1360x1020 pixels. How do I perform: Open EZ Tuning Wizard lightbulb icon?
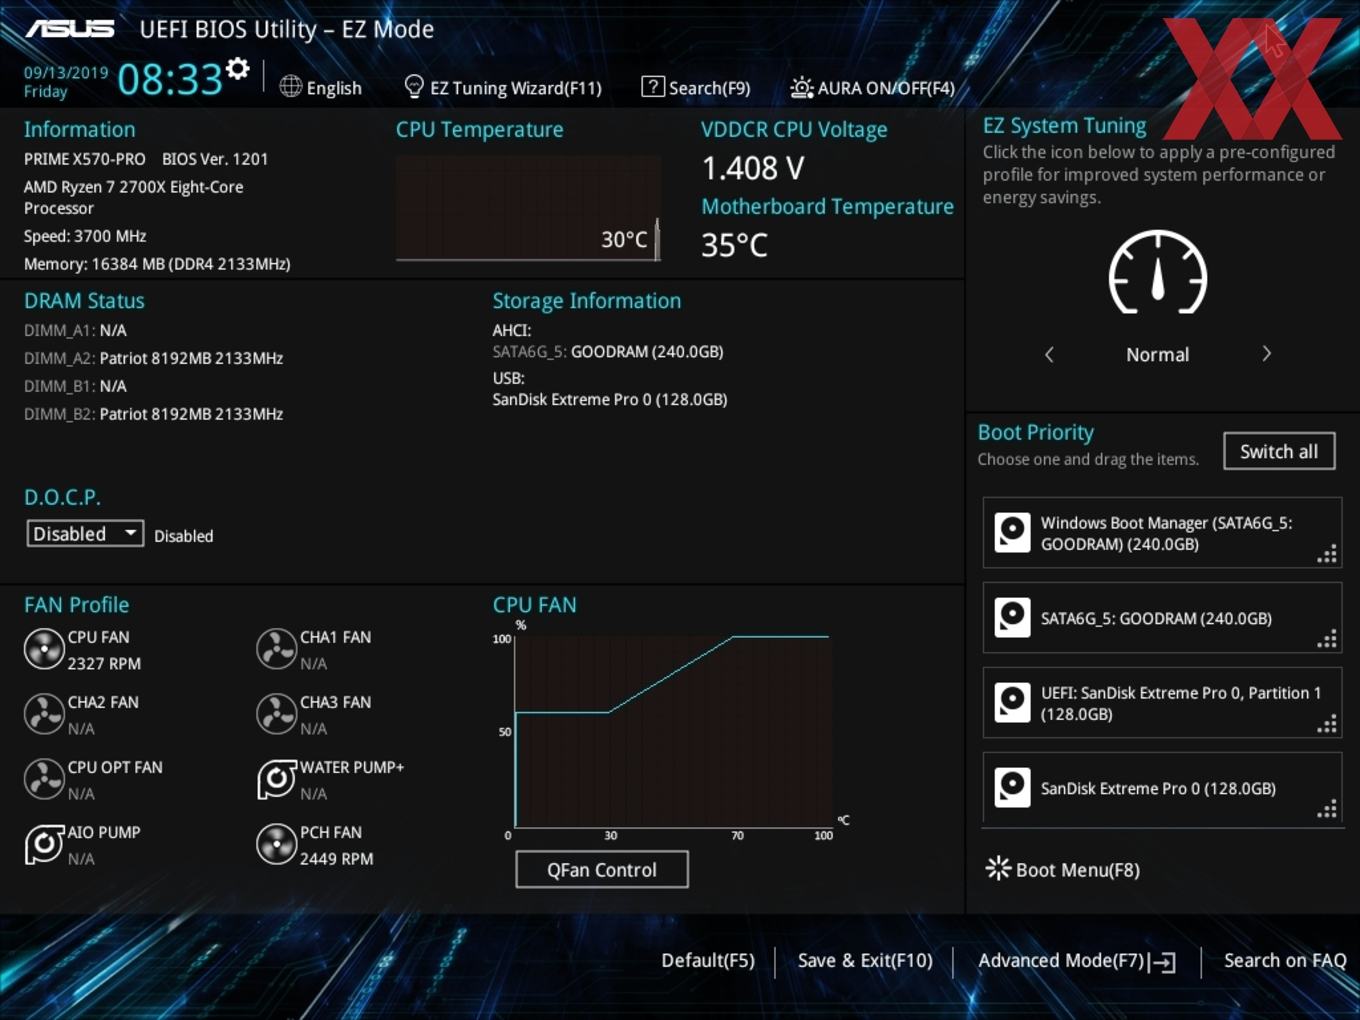(413, 87)
